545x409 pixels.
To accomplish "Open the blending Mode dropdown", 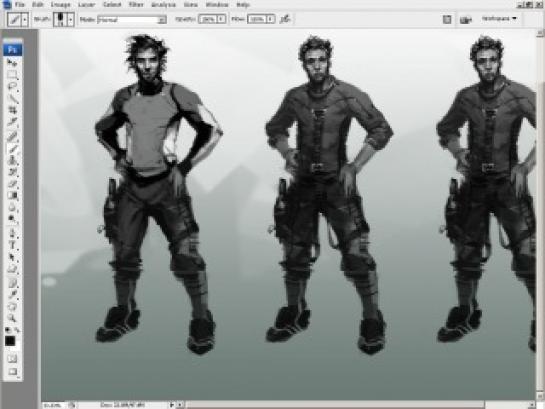I will pos(132,20).
